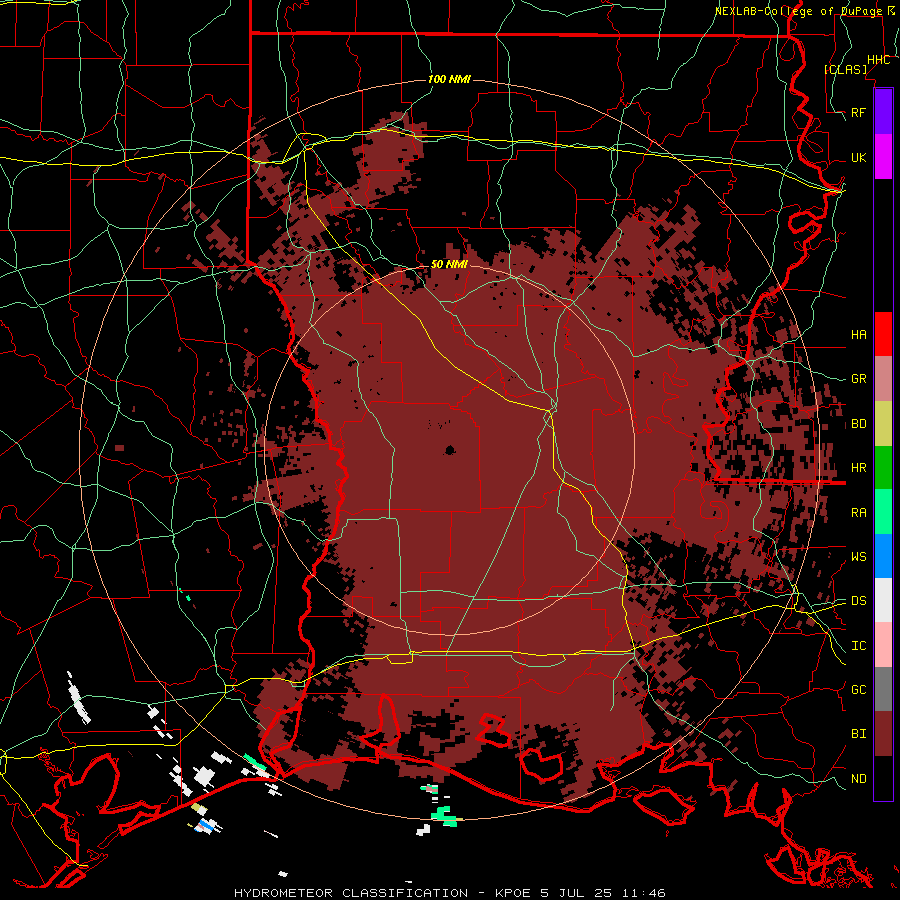The width and height of the screenshot is (900, 900).
Task: Click the red HA legend color swatch
Action: 883,334
